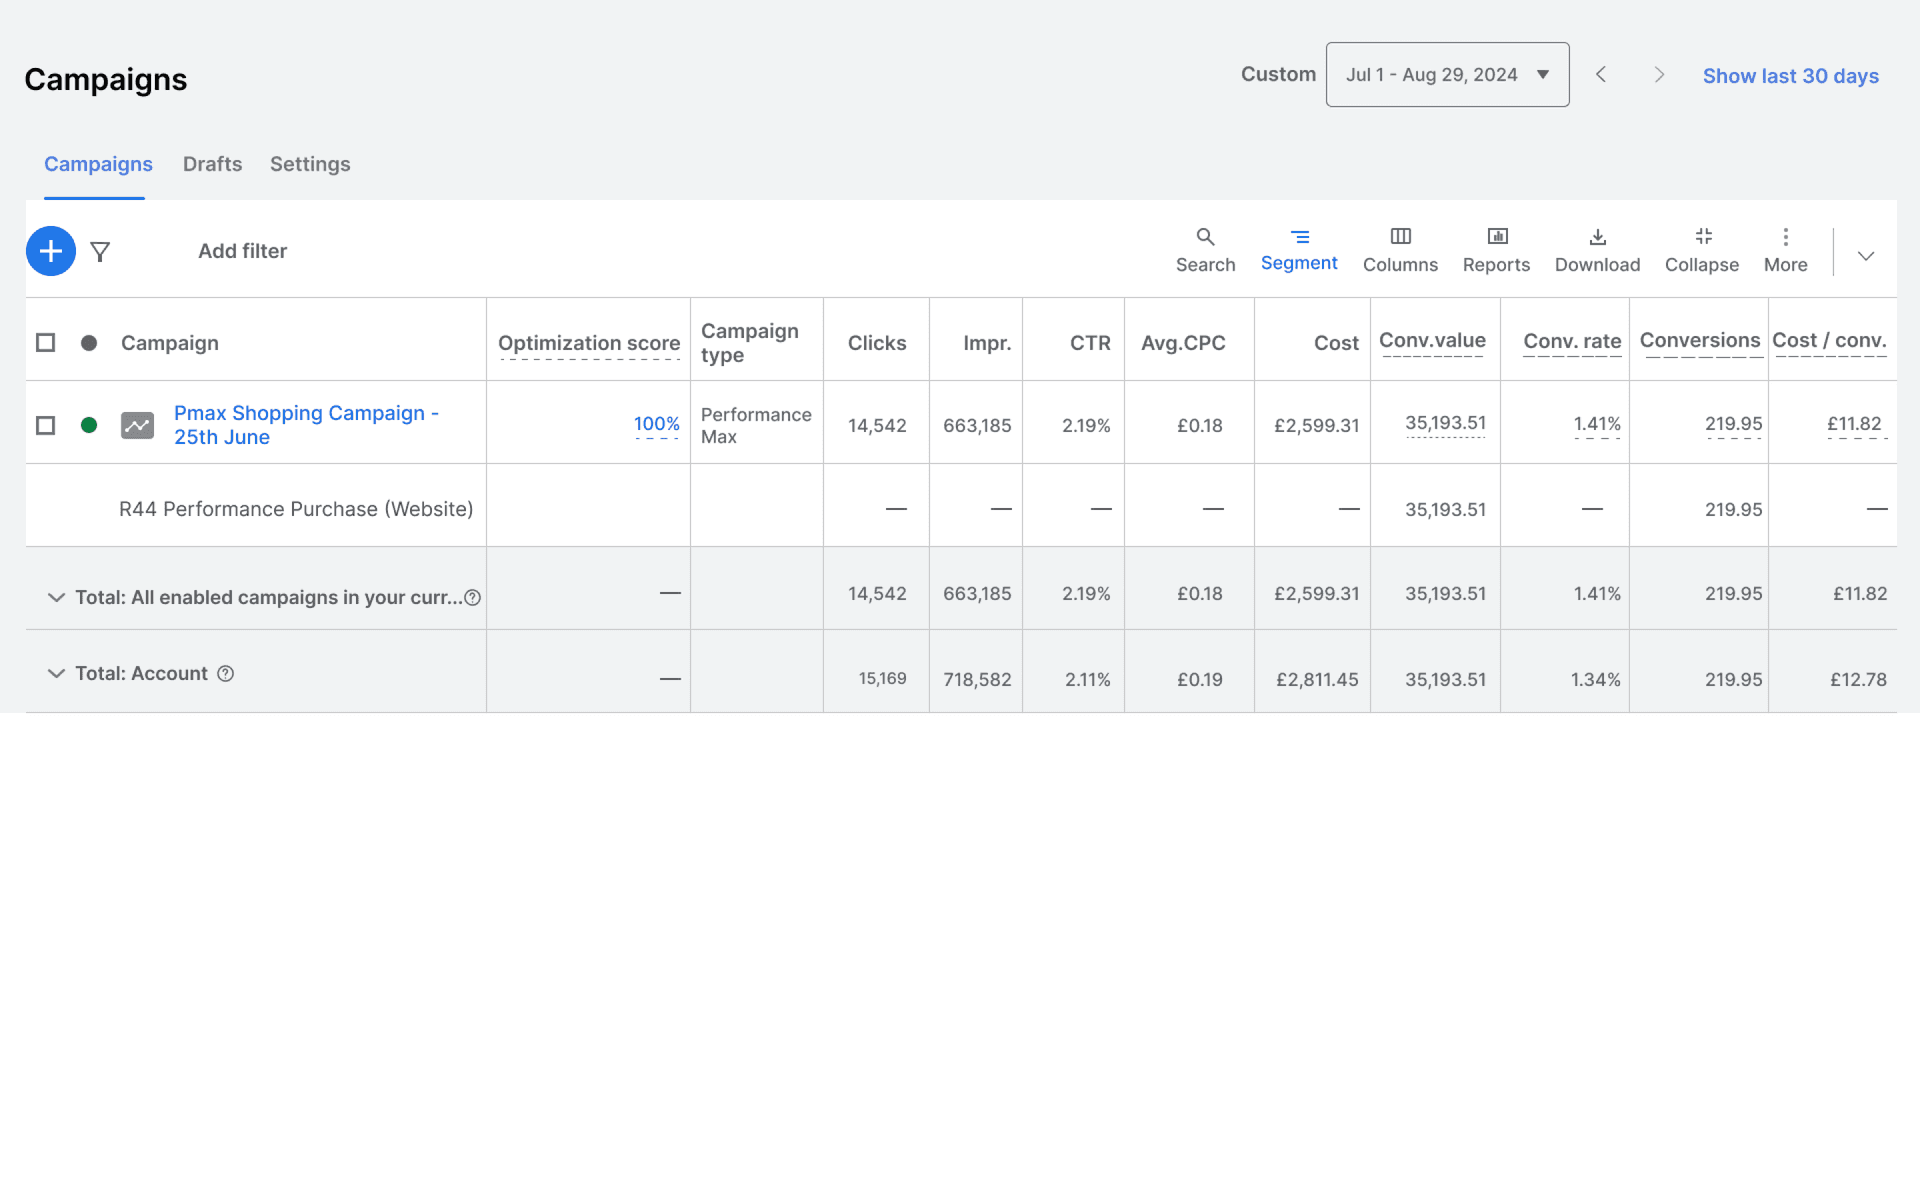Open the Jul 1 - Aug 29, 2024 date dropdown
This screenshot has height=1178, width=1920.
[x=1447, y=75]
